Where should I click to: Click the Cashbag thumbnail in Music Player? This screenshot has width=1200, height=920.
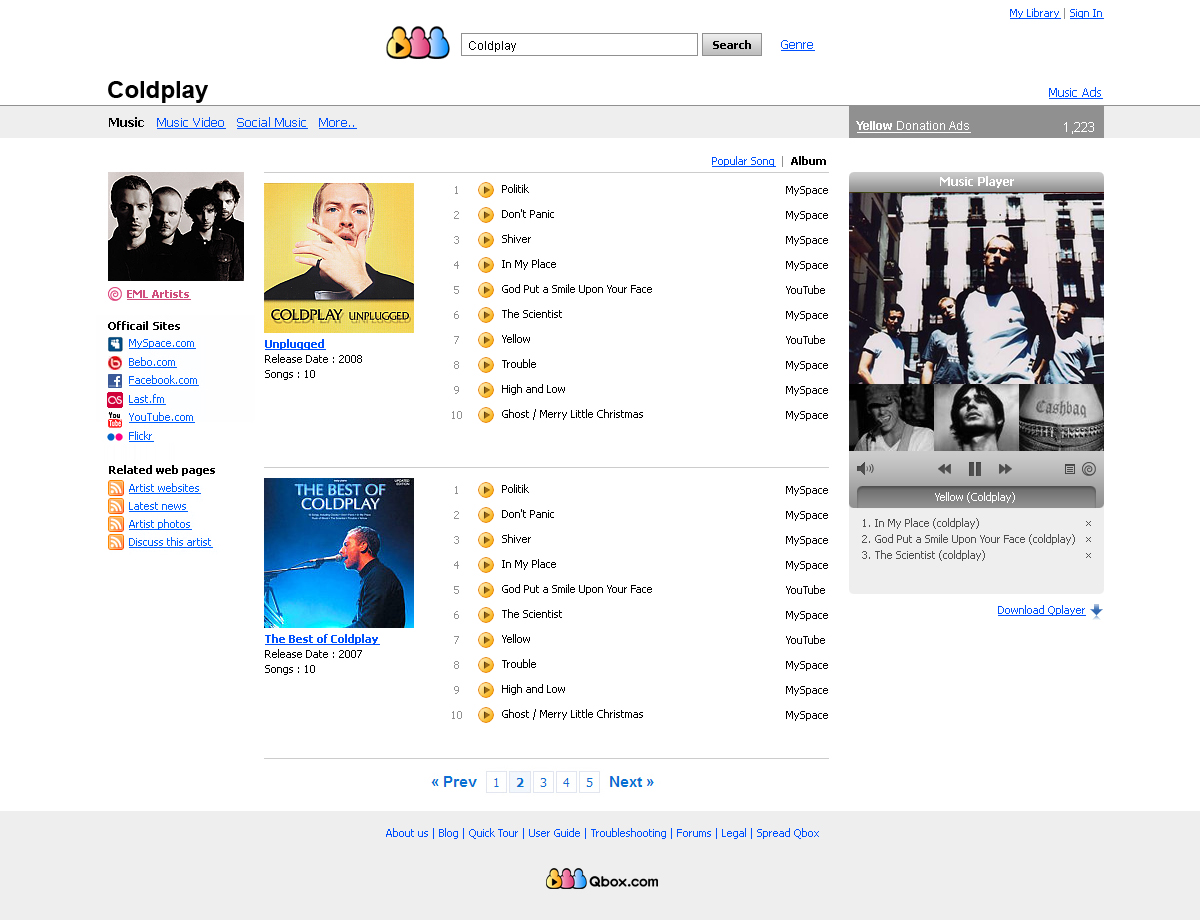(1061, 417)
